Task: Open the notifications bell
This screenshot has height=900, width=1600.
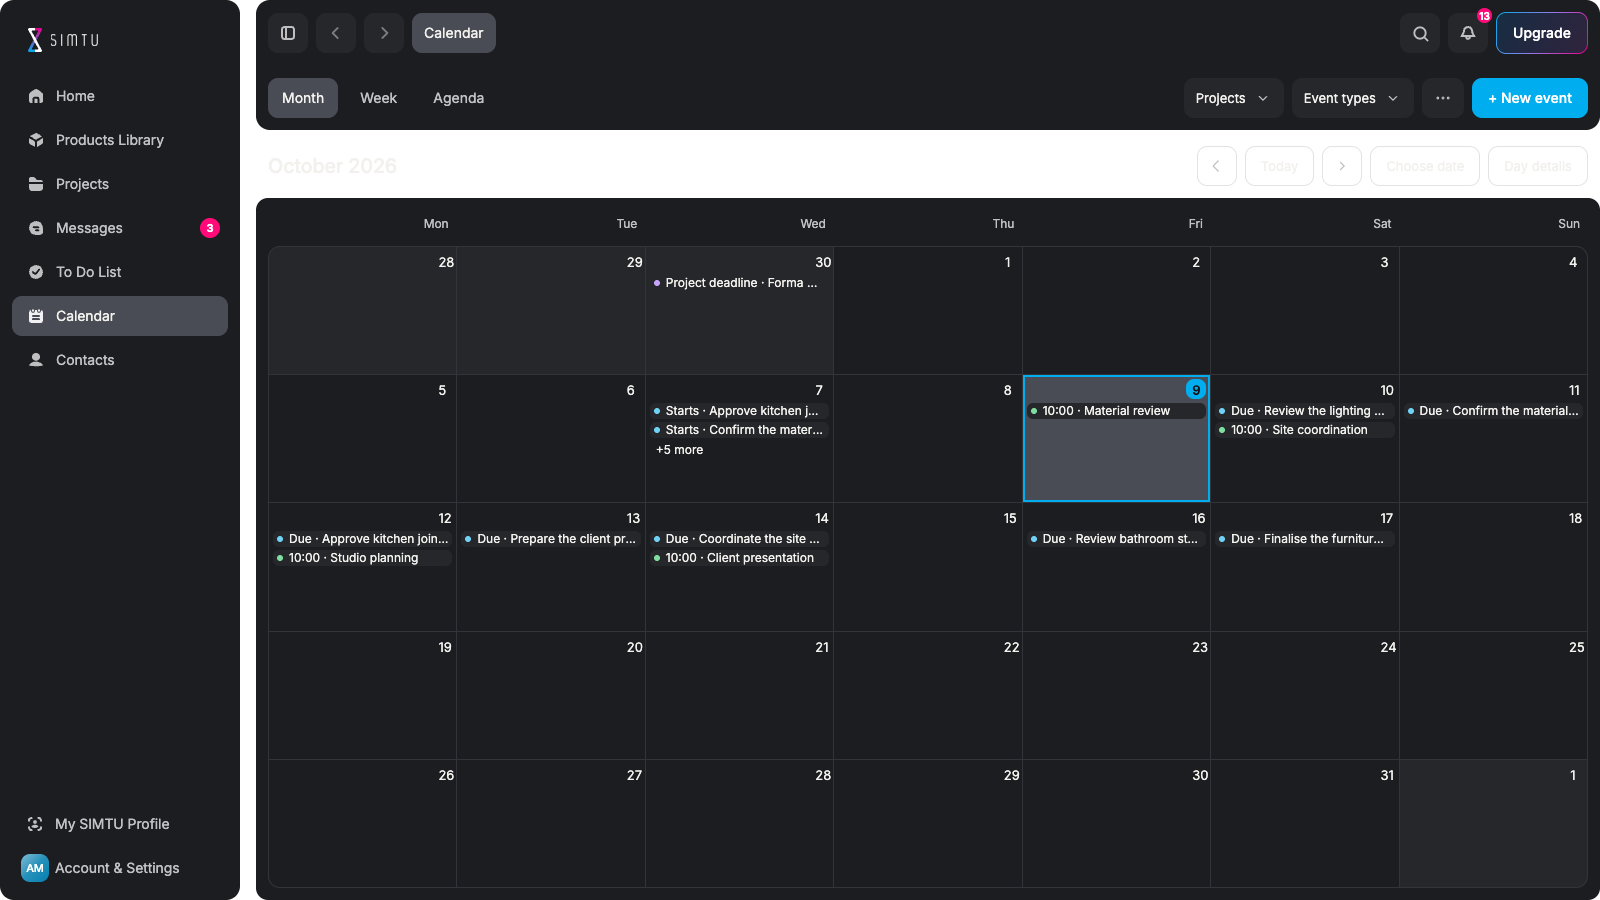Action: click(x=1468, y=33)
